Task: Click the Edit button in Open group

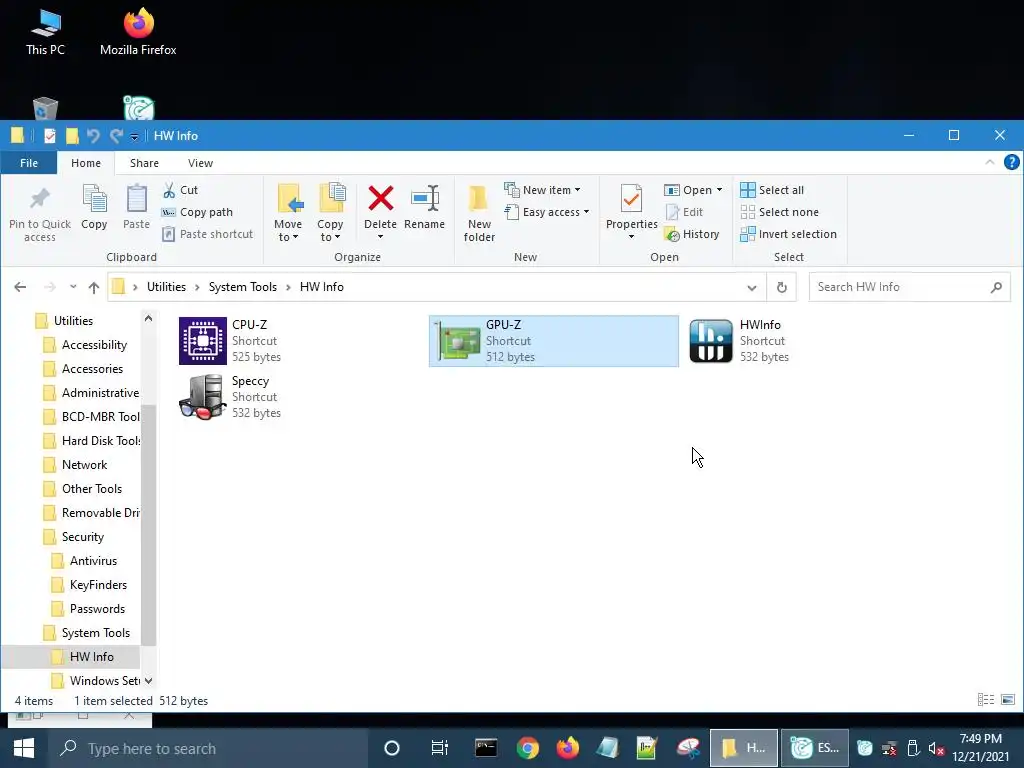Action: pyautogui.click(x=684, y=212)
